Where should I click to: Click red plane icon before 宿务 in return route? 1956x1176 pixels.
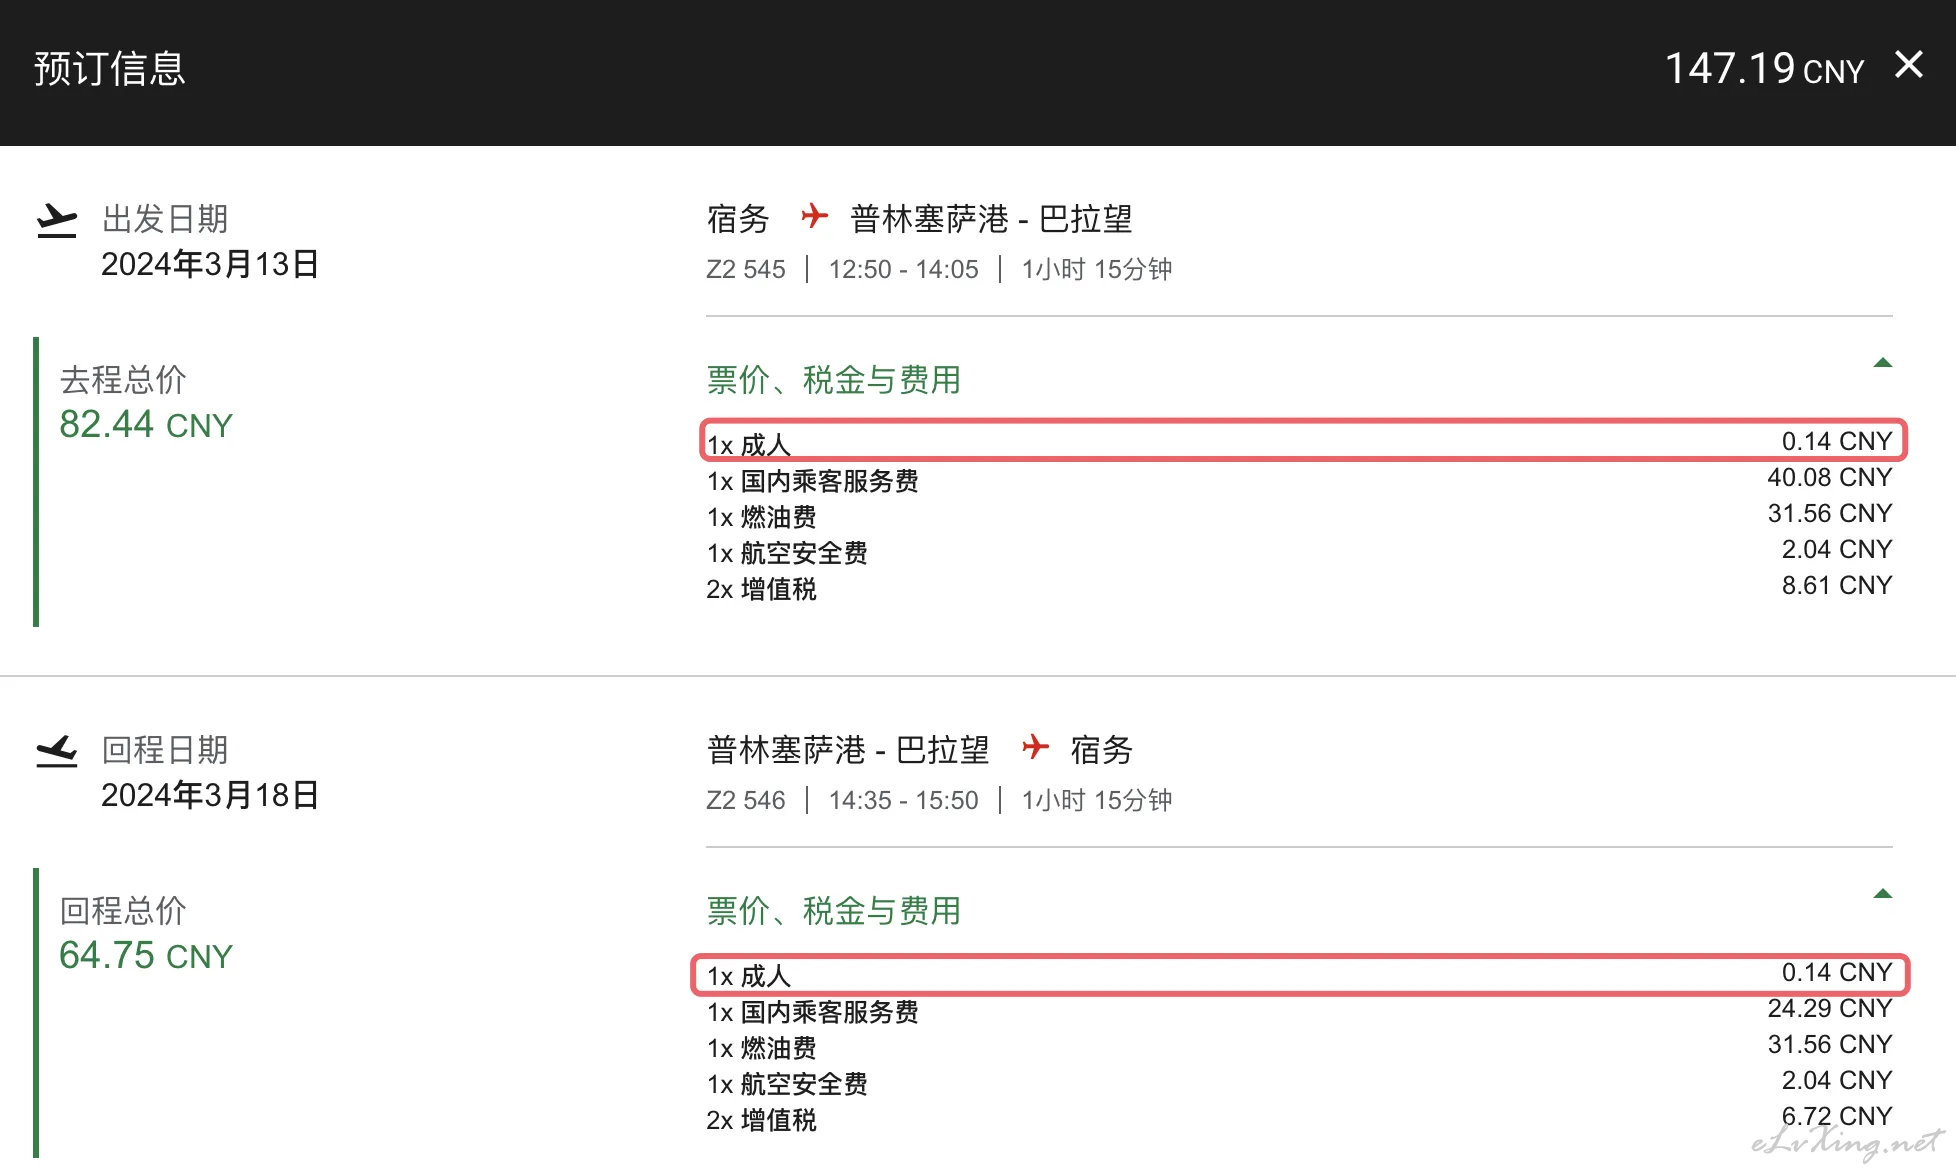click(x=1036, y=747)
